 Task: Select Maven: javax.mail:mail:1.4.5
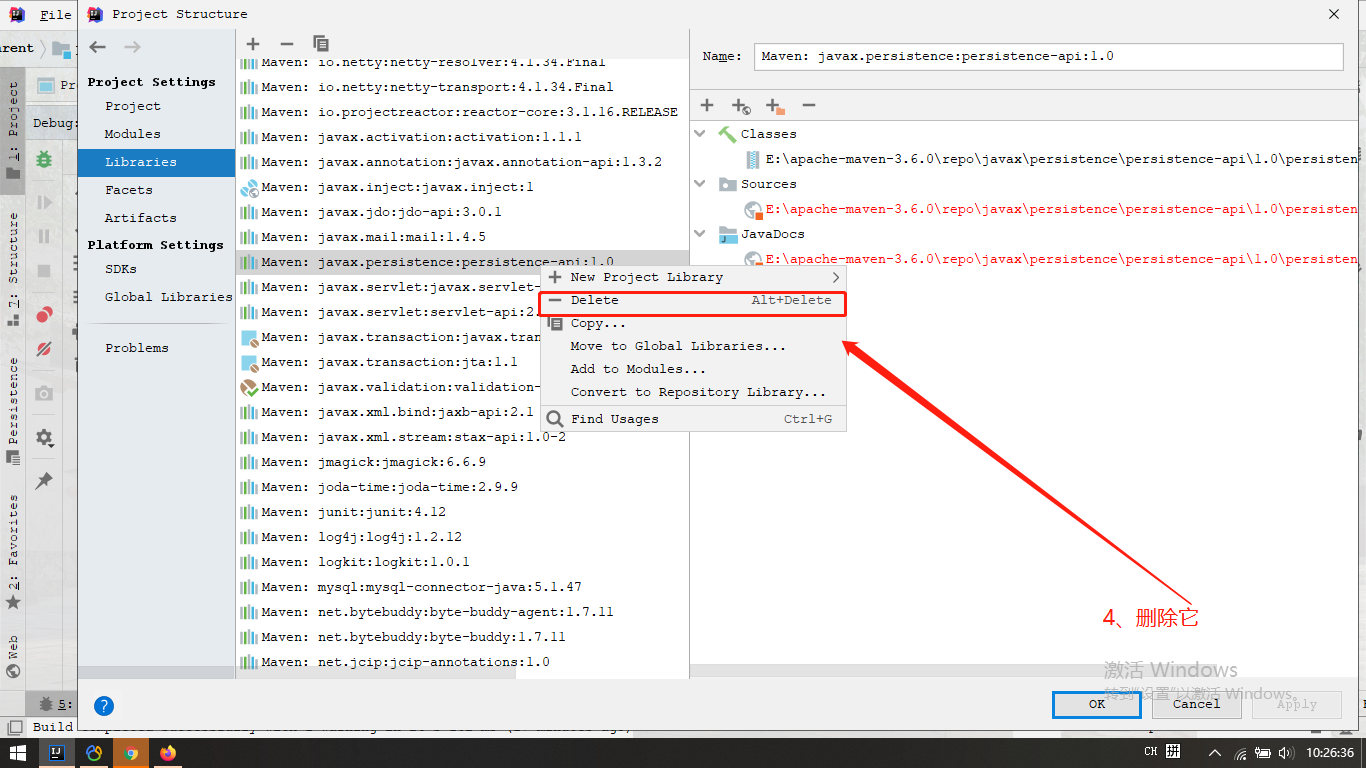pos(463,237)
